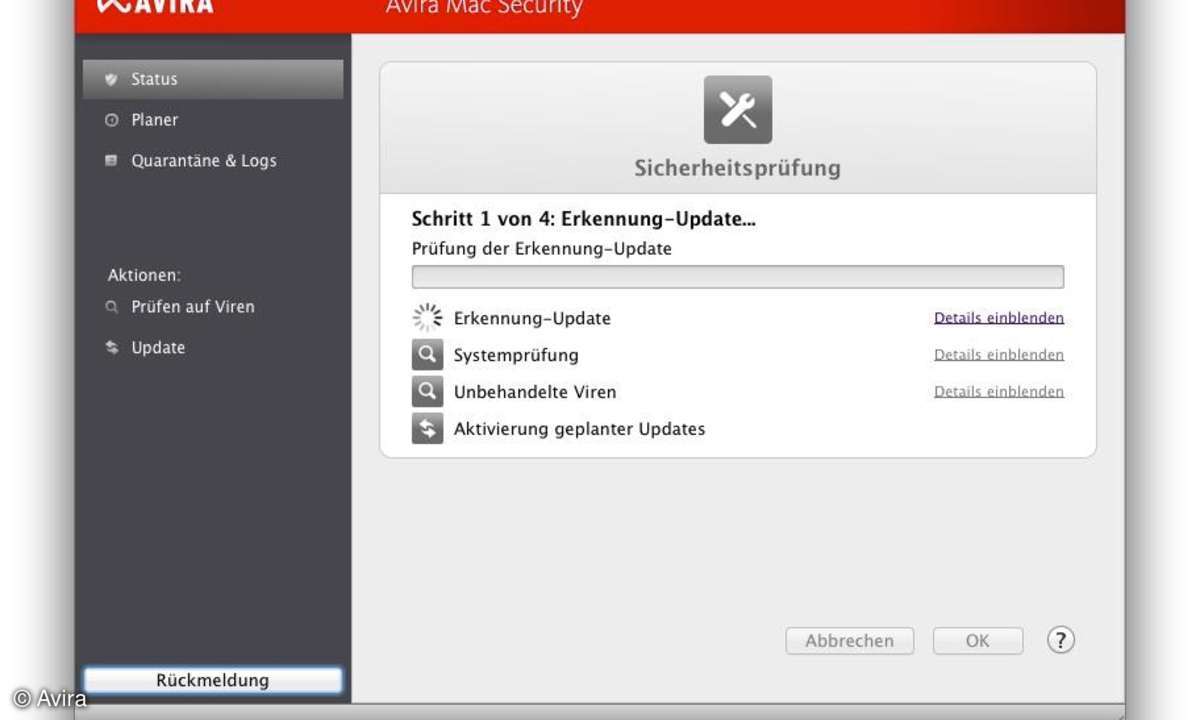Open help with the question mark button
1200x720 pixels.
click(x=1061, y=640)
